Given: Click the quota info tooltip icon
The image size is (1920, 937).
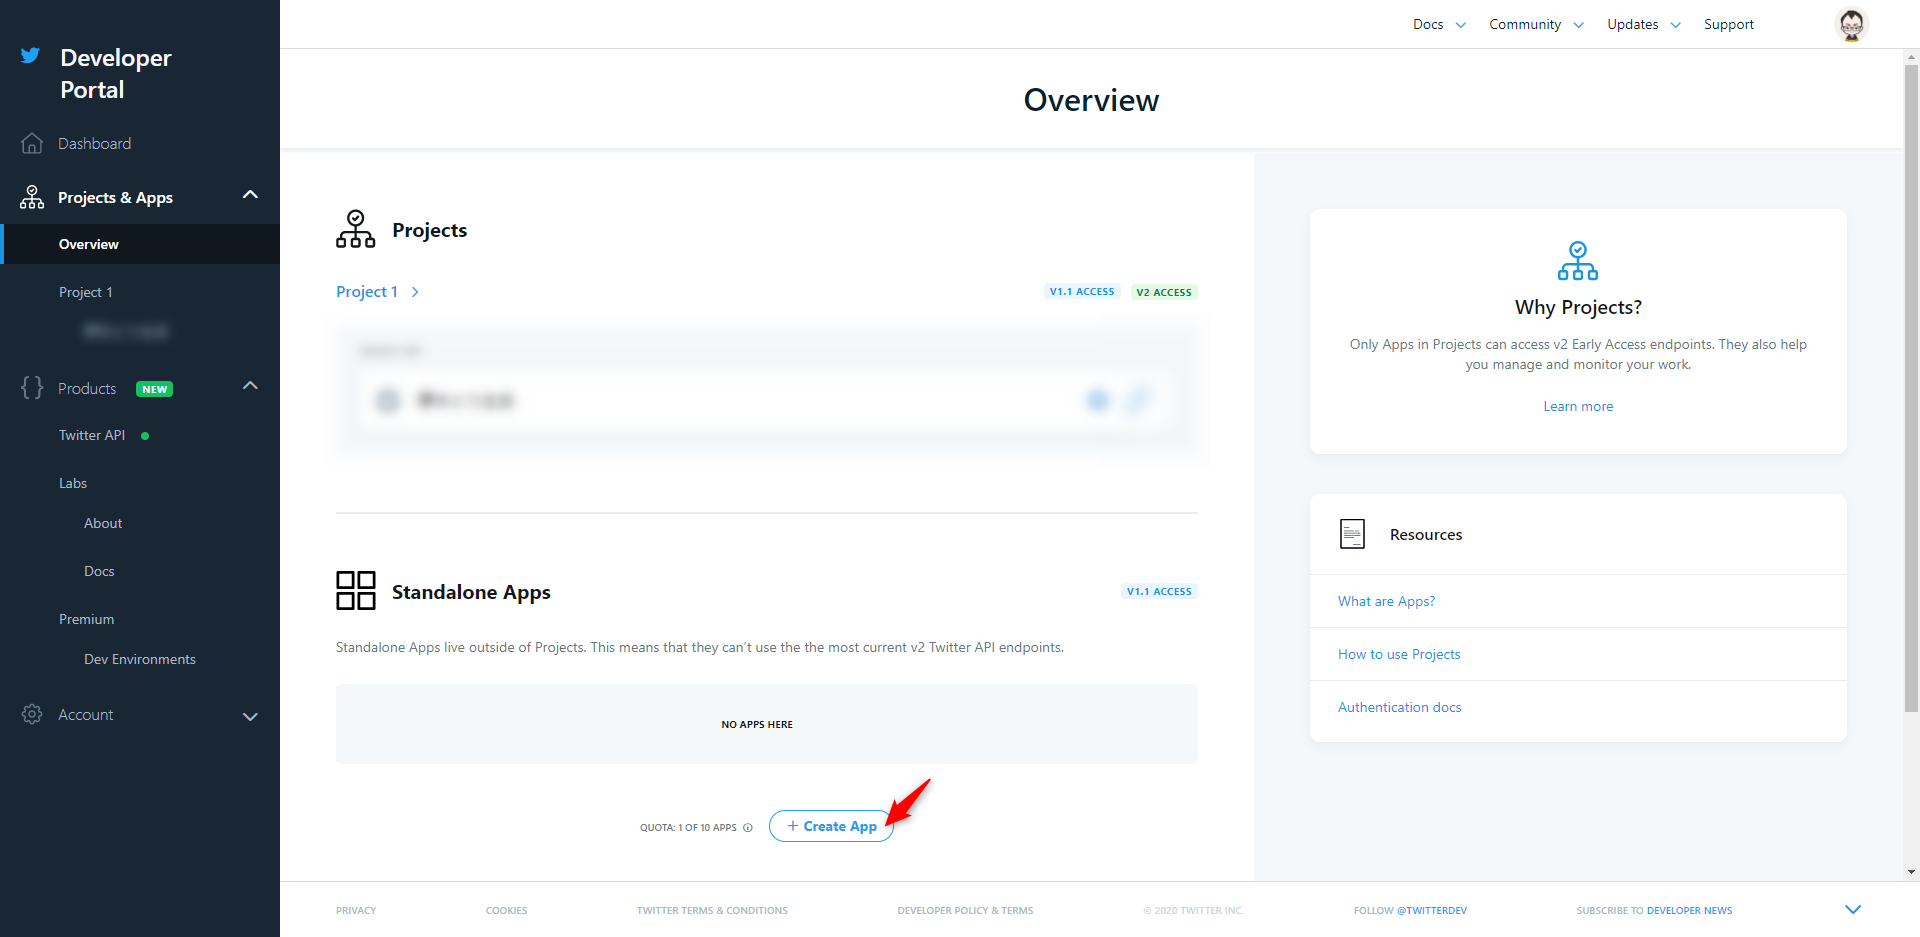Looking at the screenshot, I should coord(748,827).
